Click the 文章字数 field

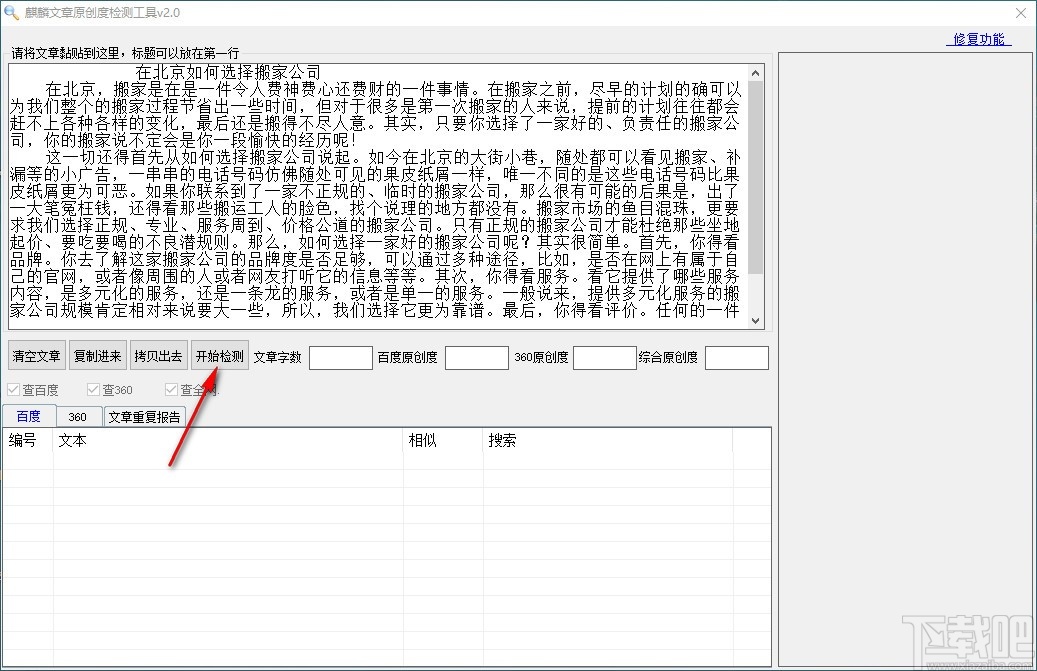point(341,358)
